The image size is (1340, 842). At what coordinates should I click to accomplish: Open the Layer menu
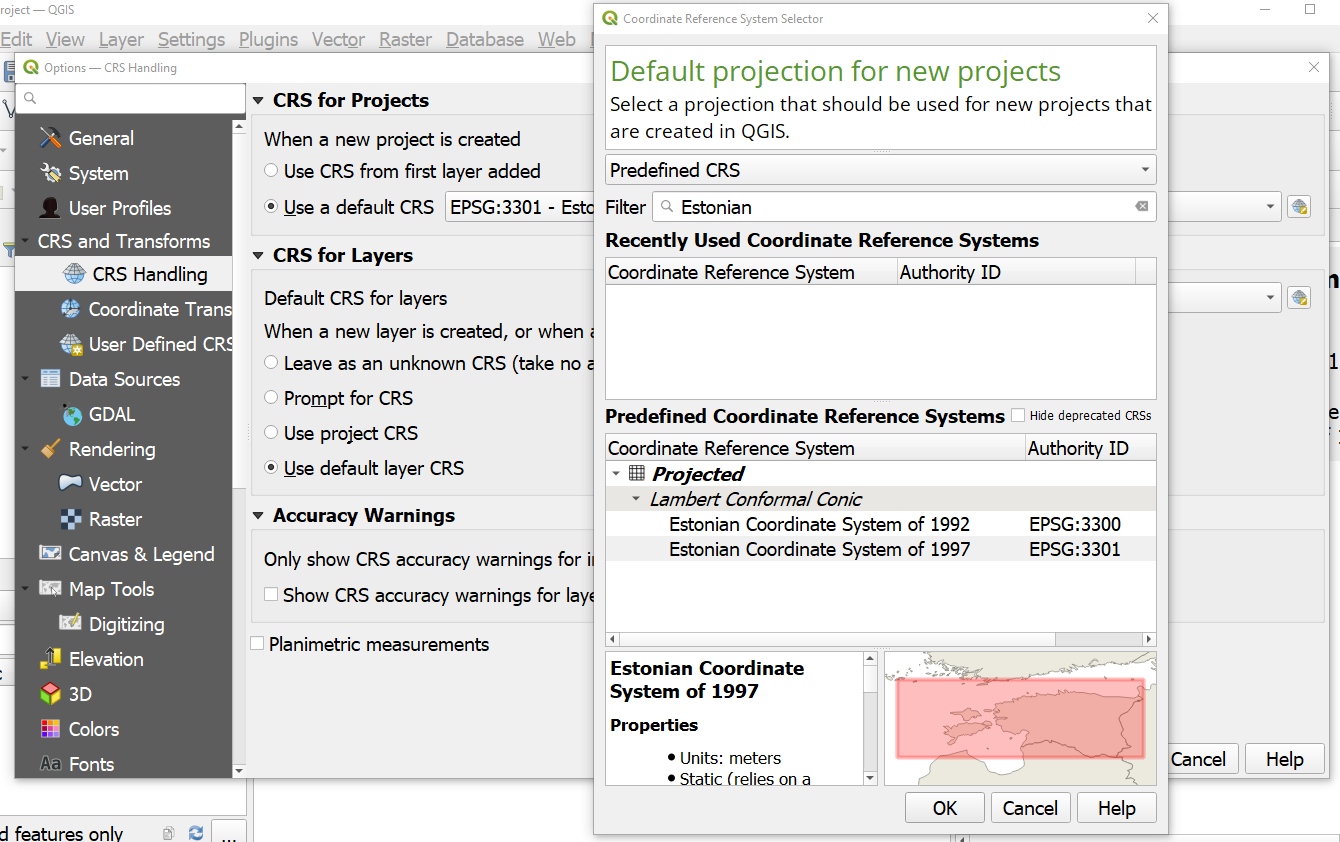coord(121,39)
